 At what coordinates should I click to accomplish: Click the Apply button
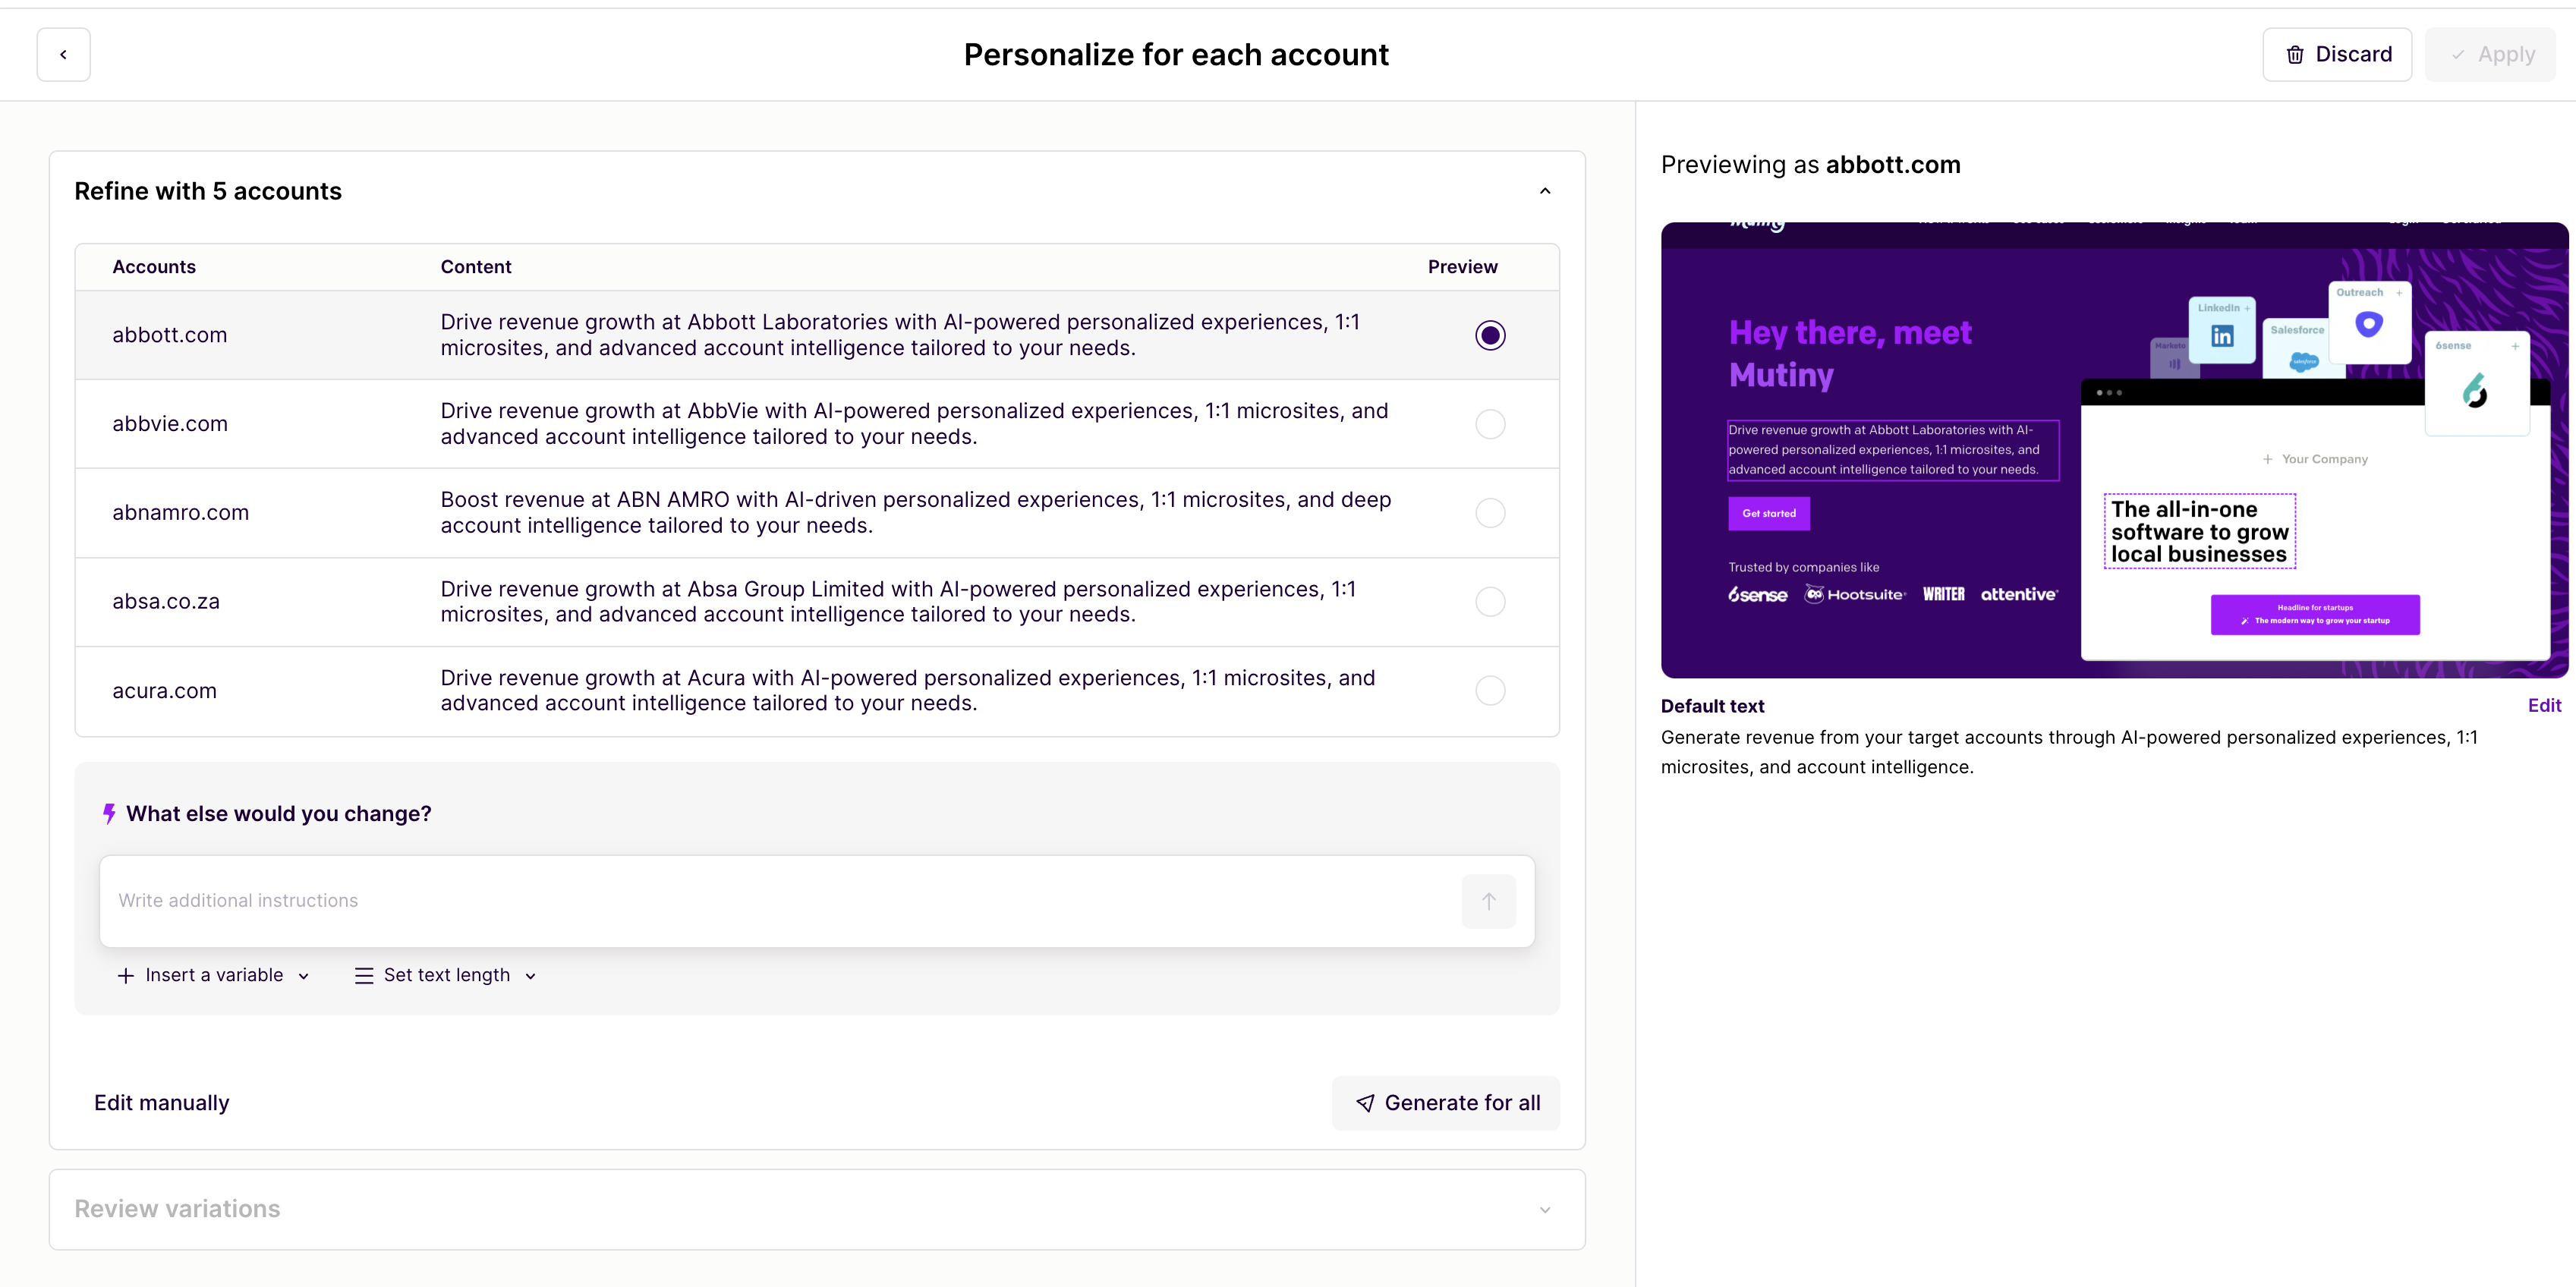tap(2490, 54)
